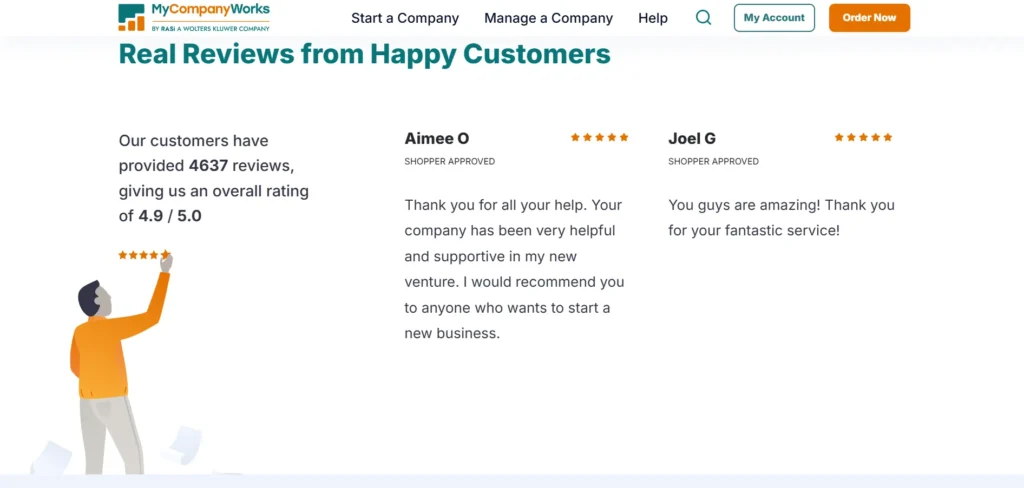Image resolution: width=1024 pixels, height=488 pixels.
Task: Click Joel G's review text
Action: pyautogui.click(x=781, y=217)
